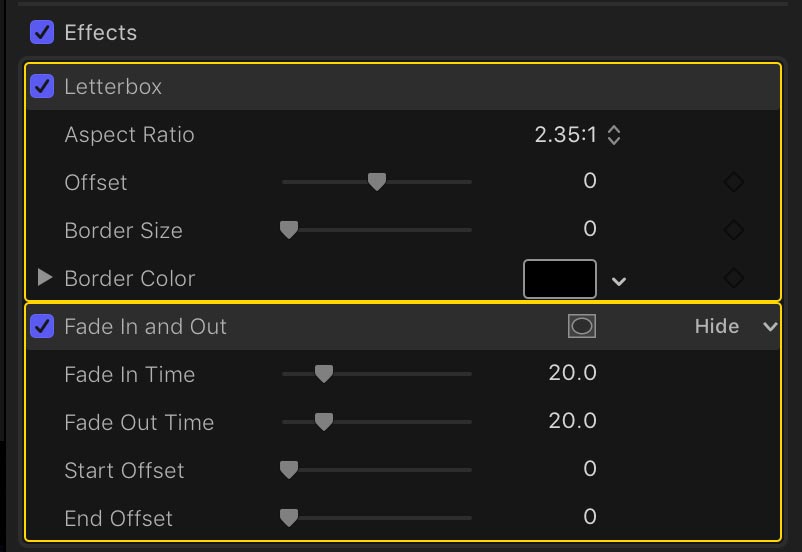The height and width of the screenshot is (552, 802).
Task: Click the Border Size slider handle
Action: click(x=289, y=230)
